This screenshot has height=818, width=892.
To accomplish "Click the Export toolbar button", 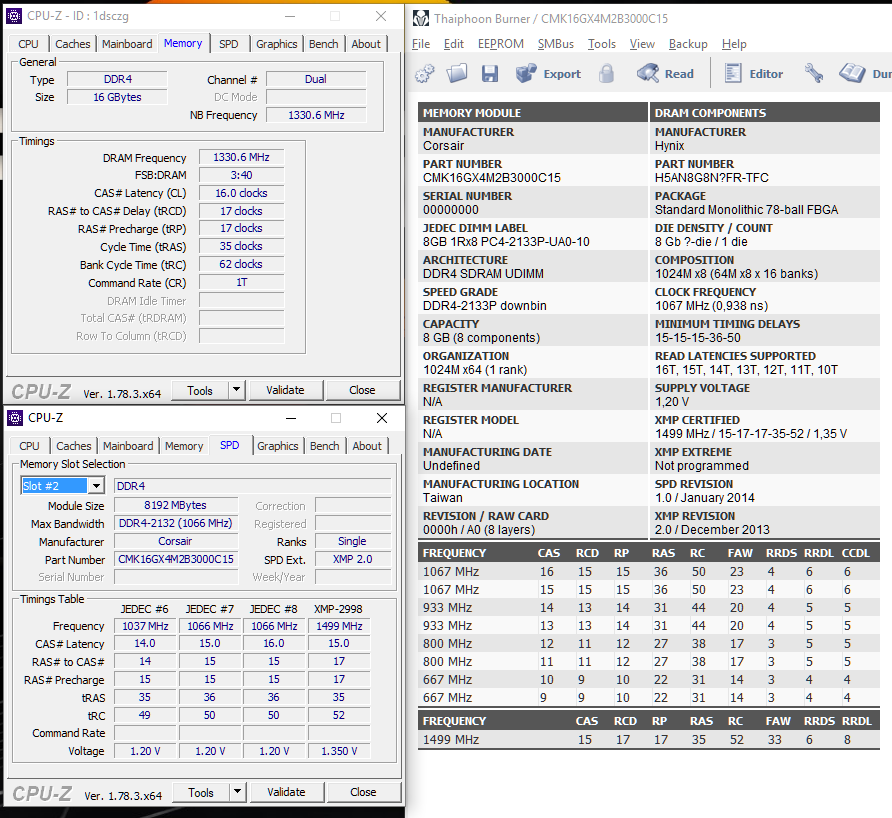I will 548,73.
